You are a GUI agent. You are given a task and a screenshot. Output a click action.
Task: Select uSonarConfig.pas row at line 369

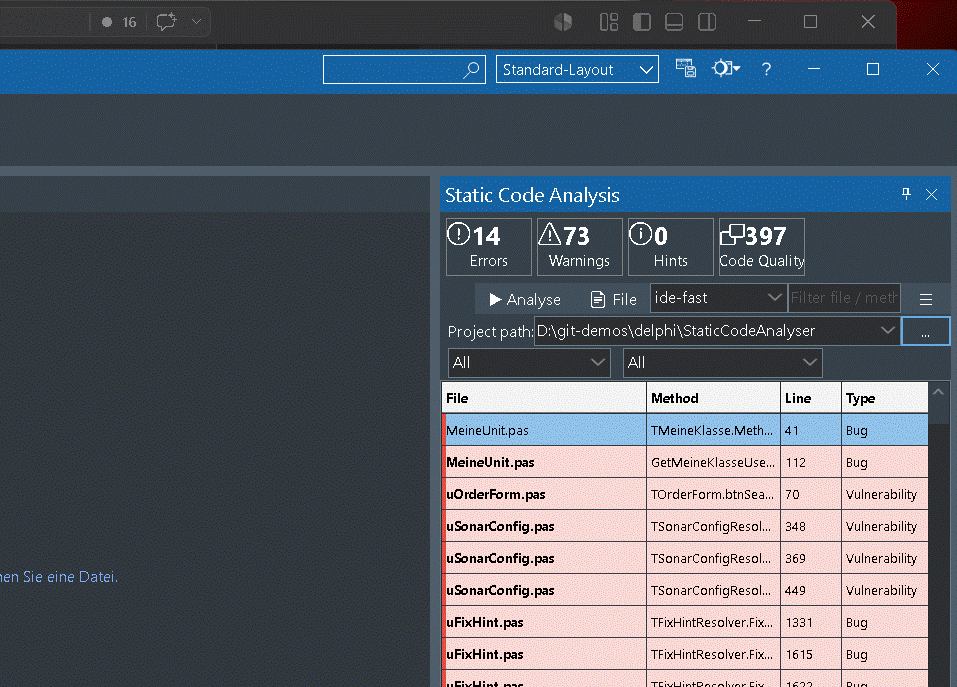coord(685,558)
